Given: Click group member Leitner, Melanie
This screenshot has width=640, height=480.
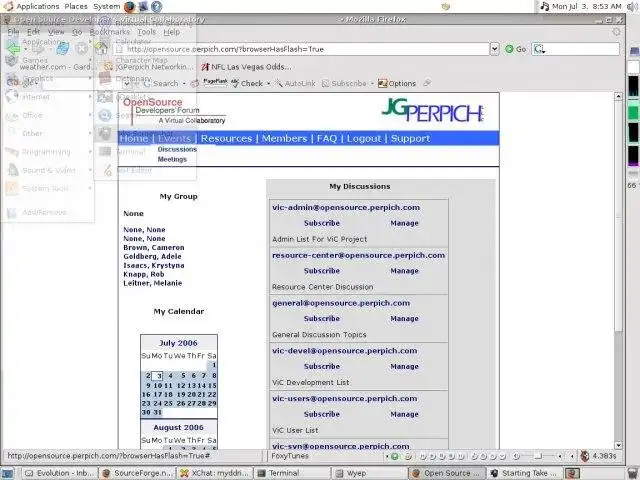Looking at the screenshot, I should pos(153,283).
